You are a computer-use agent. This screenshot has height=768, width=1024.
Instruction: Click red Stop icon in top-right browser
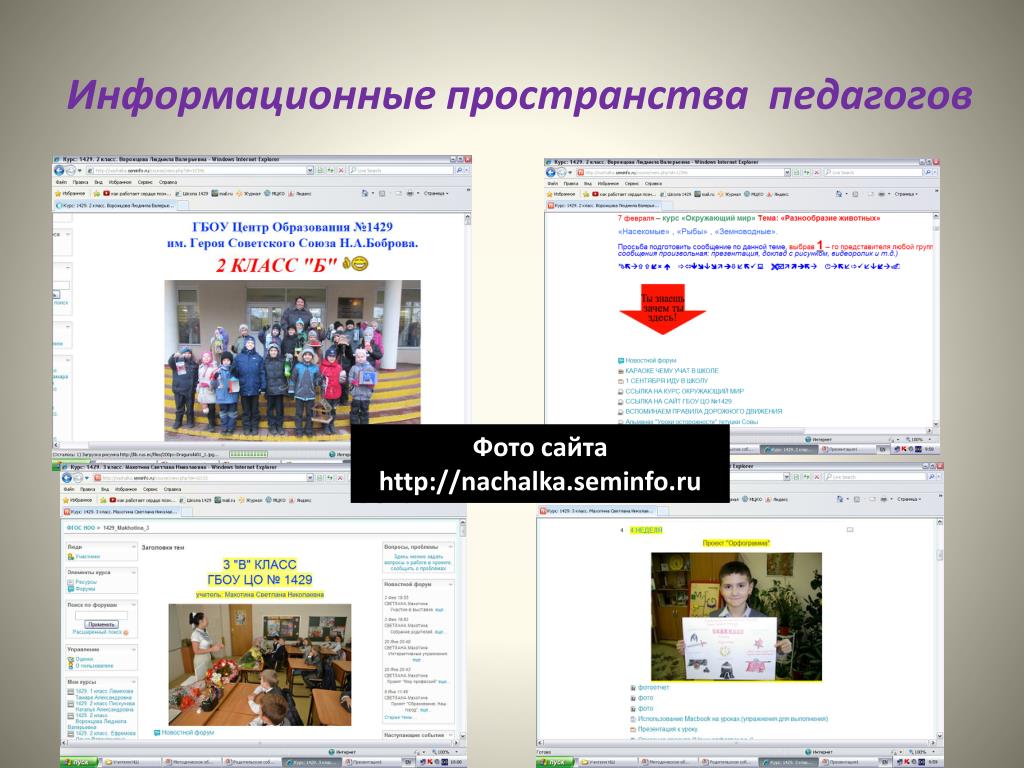816,172
